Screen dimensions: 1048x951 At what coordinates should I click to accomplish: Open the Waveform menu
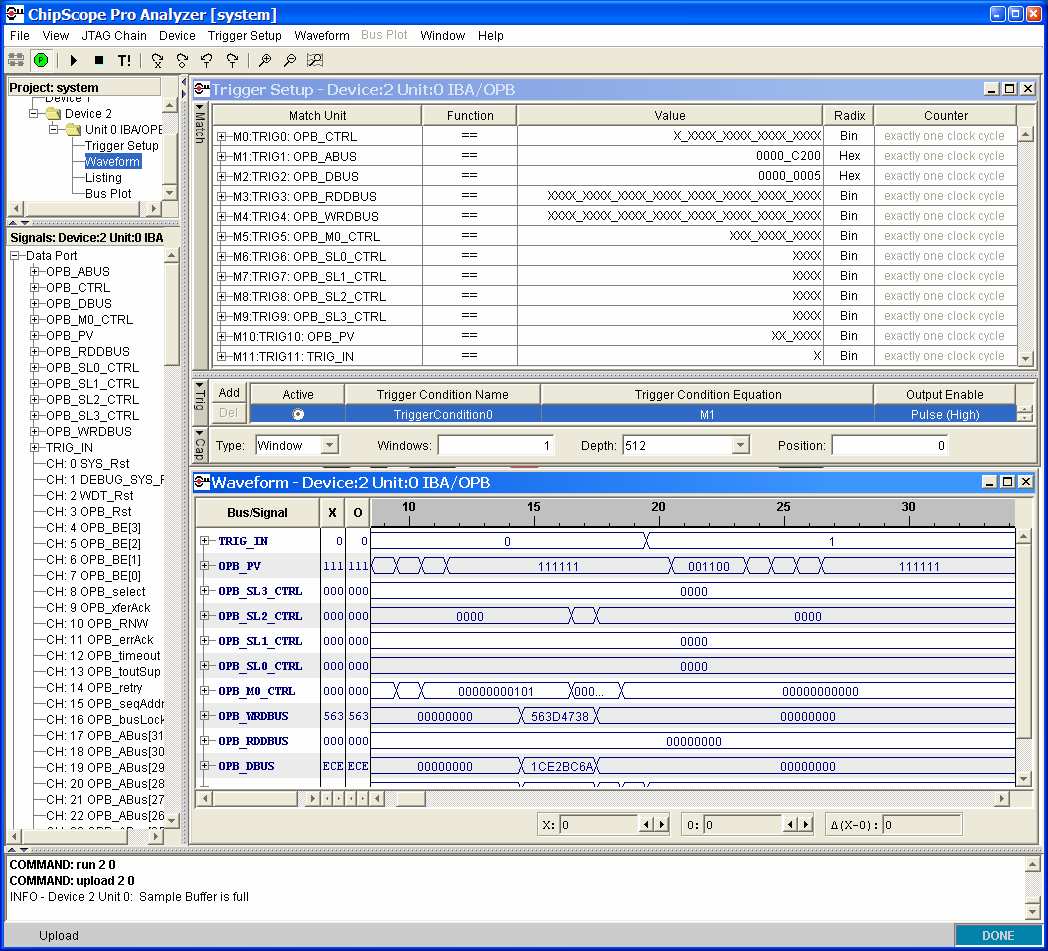click(x=321, y=35)
